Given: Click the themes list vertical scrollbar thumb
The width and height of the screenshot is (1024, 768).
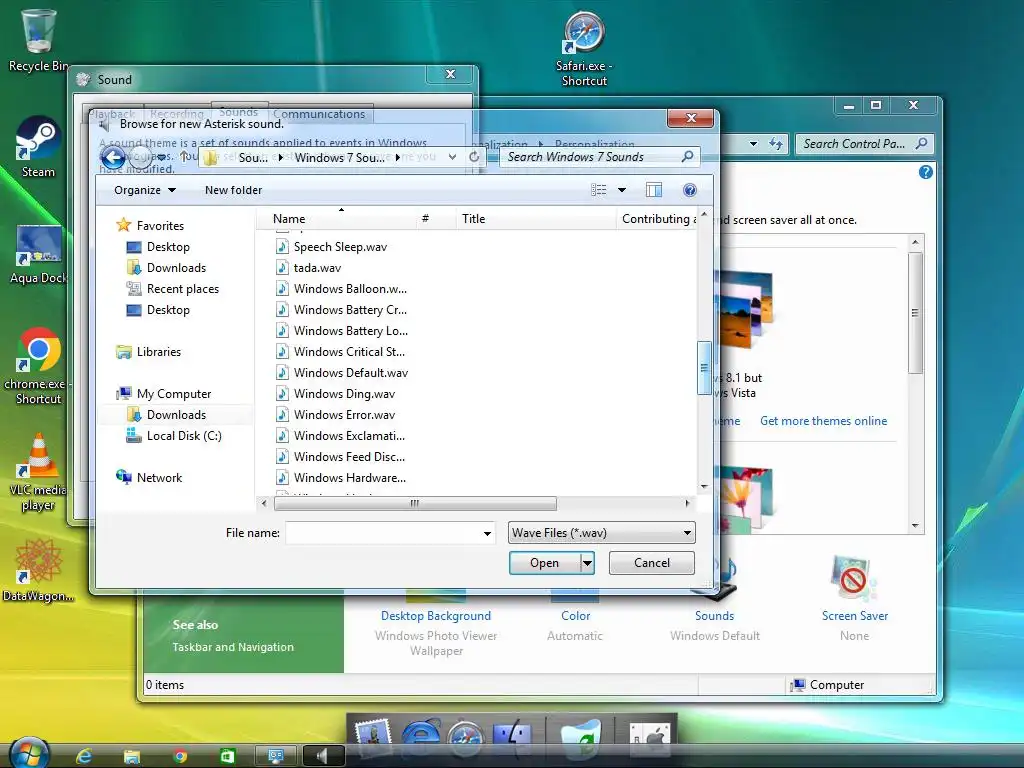Looking at the screenshot, I should (915, 313).
